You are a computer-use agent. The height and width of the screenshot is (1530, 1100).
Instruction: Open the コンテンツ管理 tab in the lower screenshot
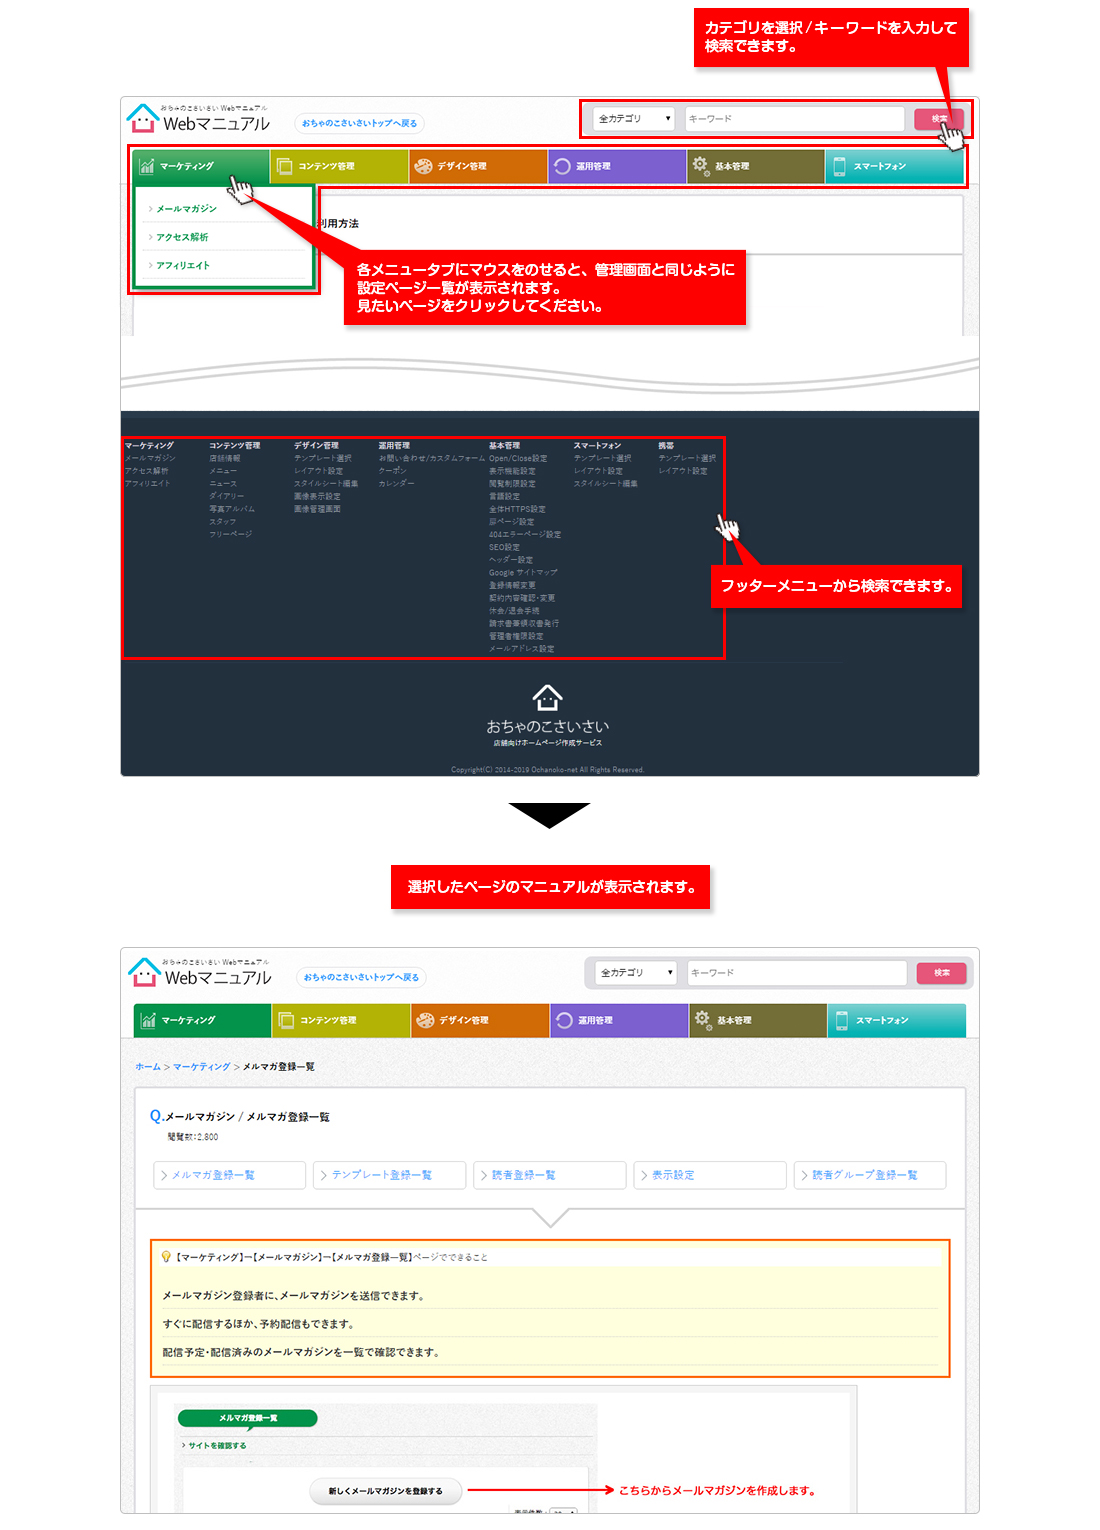(341, 1020)
